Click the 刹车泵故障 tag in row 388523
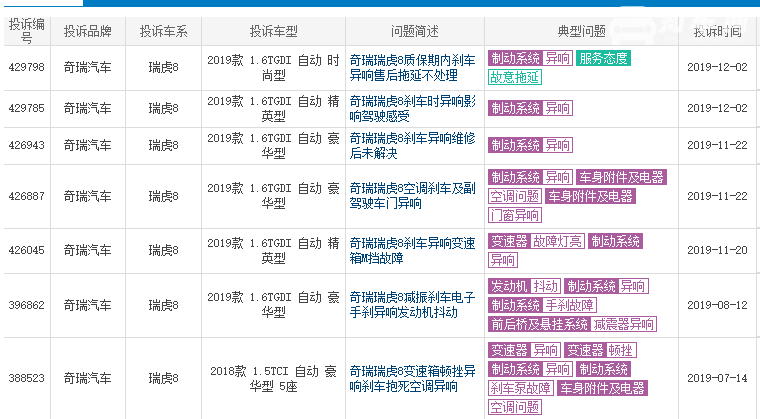The image size is (760, 419). coord(521,388)
